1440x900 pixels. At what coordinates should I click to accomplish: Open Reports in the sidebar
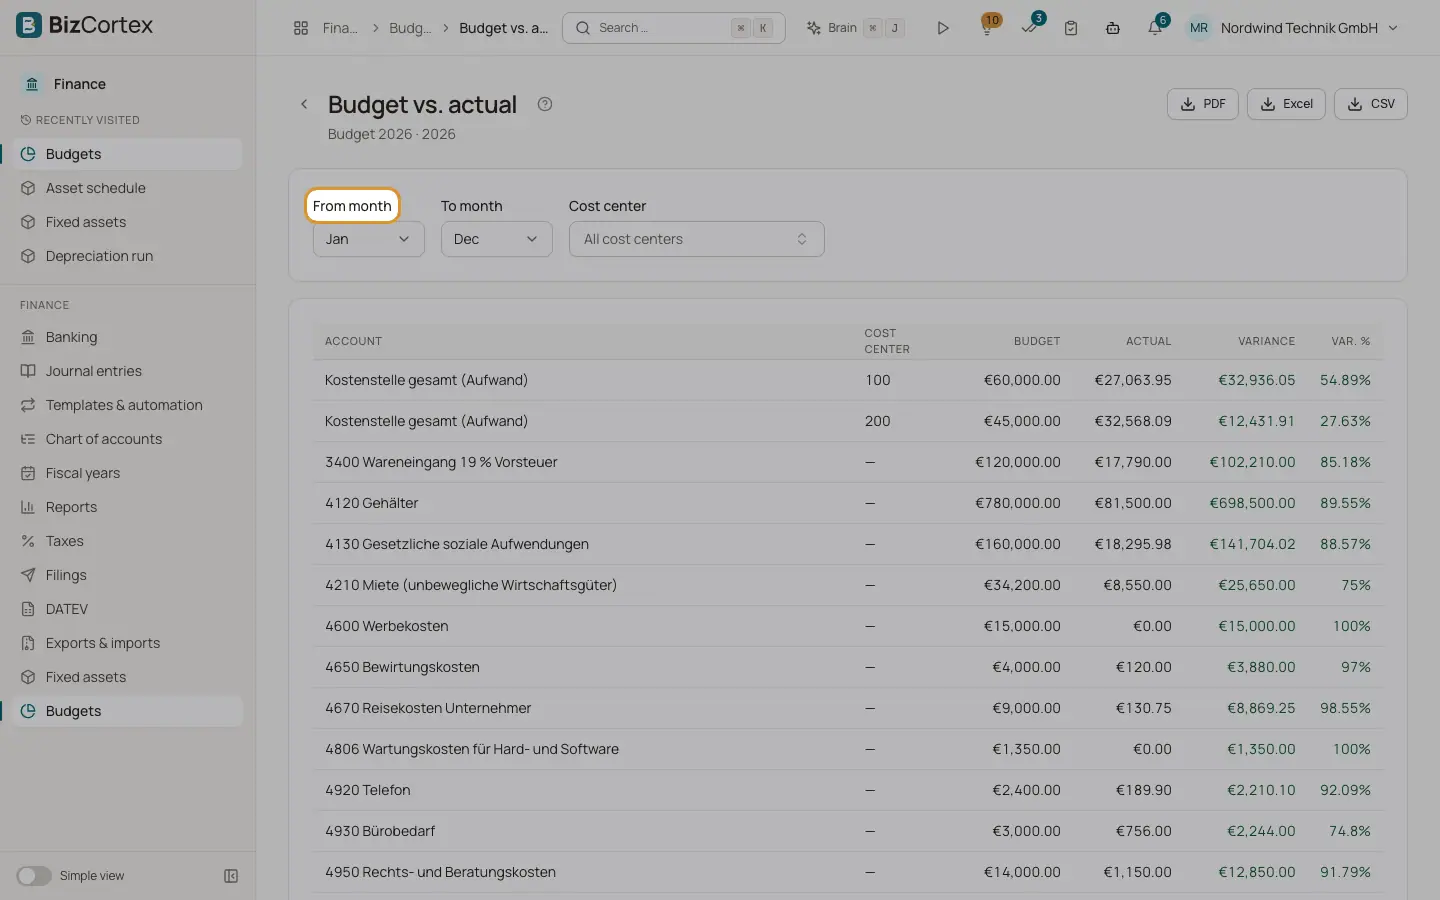pyautogui.click(x=128, y=507)
